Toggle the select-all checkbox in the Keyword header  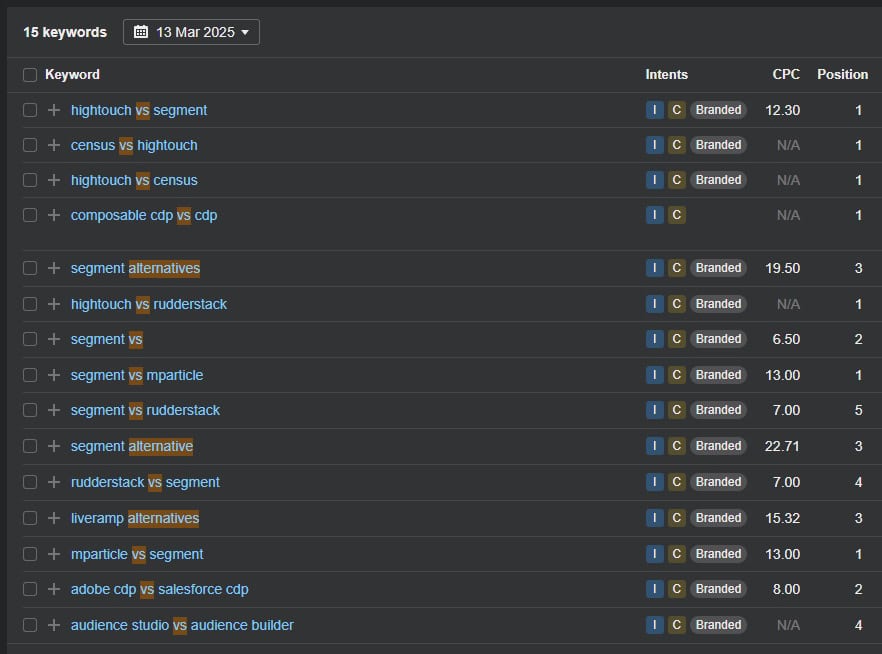30,75
